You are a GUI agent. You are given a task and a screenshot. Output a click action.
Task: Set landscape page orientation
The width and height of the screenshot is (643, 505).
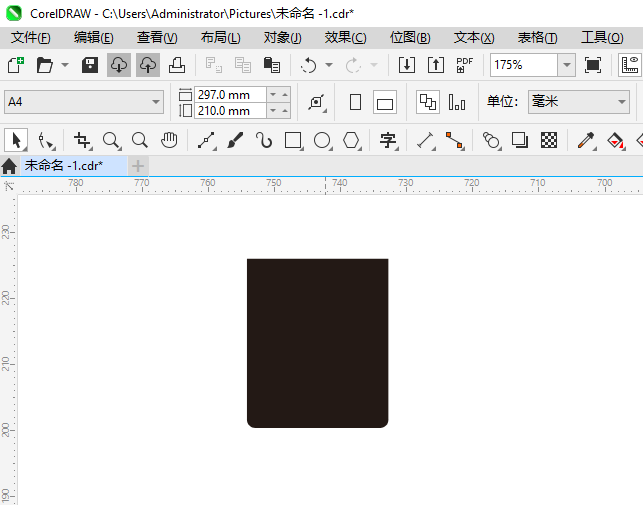[385, 102]
